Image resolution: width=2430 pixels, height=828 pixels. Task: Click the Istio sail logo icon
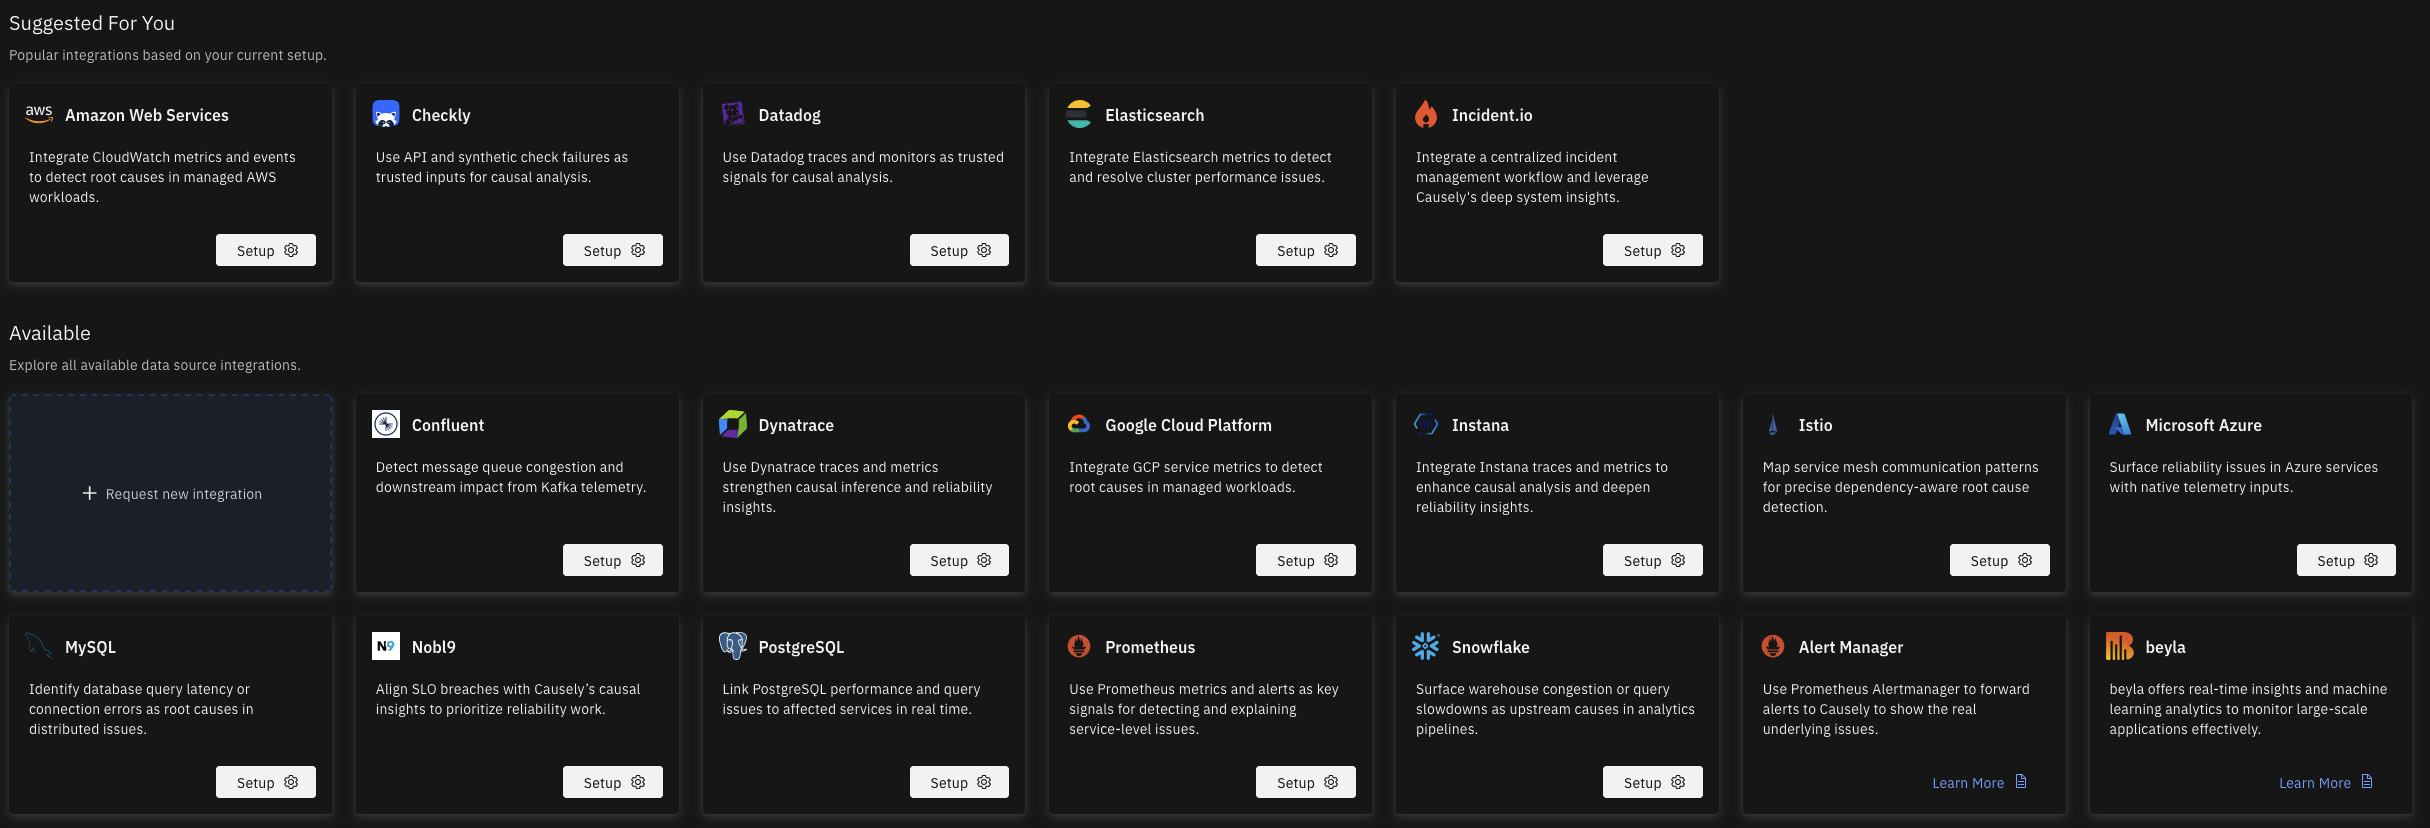(1773, 424)
